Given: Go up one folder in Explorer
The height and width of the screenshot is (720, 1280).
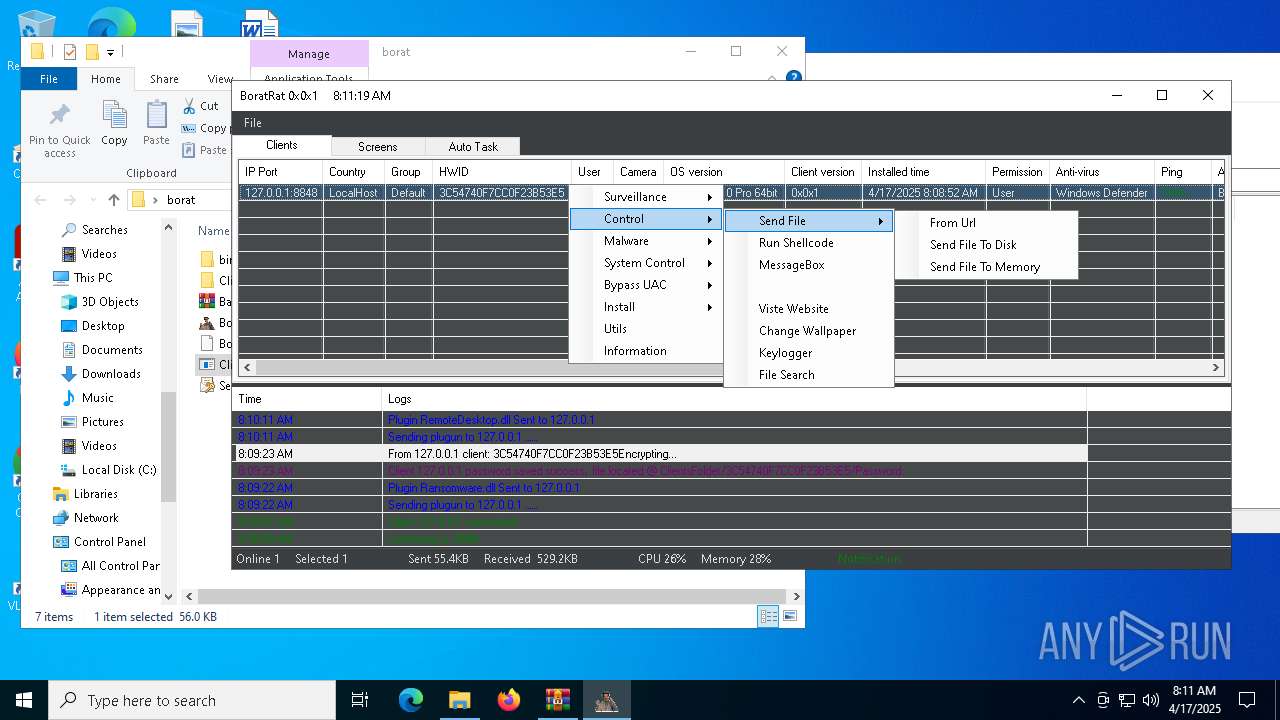Looking at the screenshot, I should pos(113,200).
